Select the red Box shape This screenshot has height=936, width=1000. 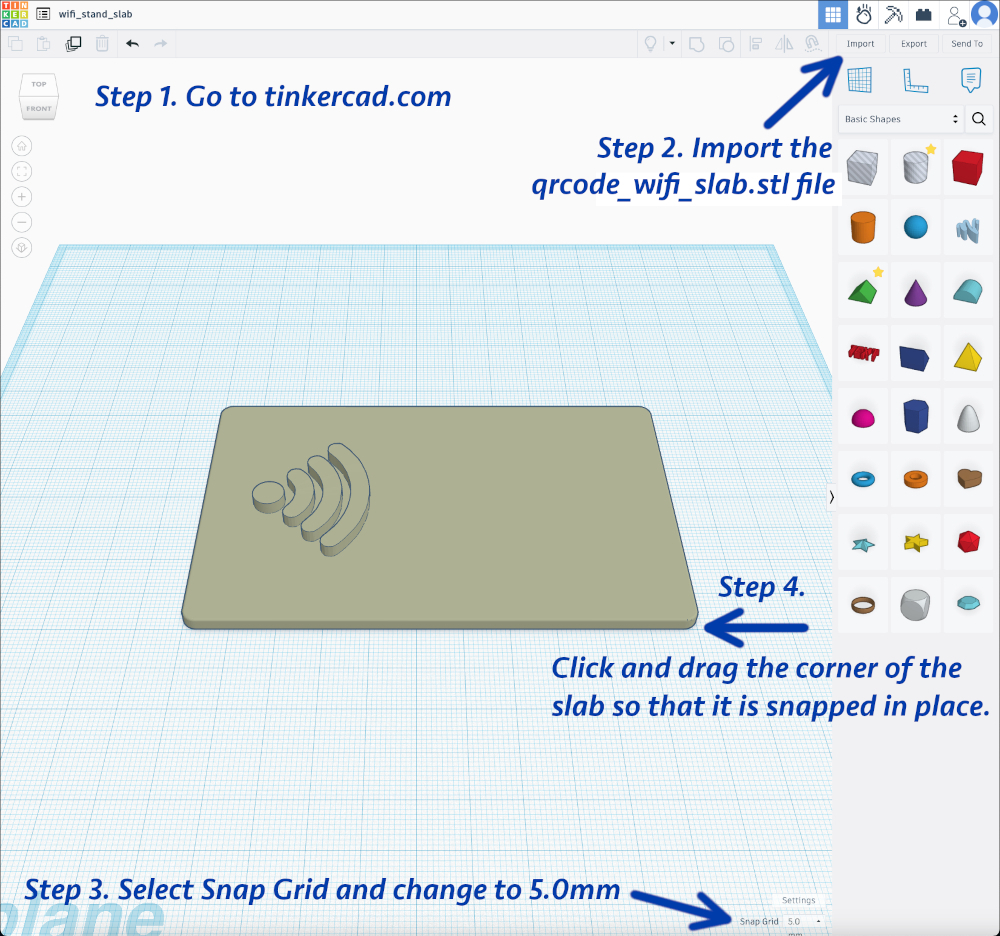pyautogui.click(x=967, y=168)
